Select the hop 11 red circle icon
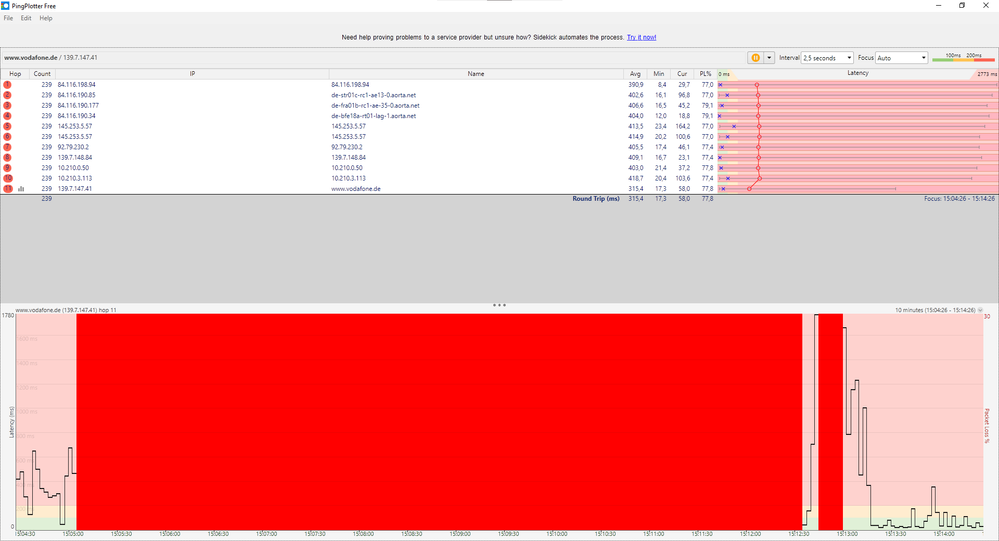Screen dimensions: 999x541 point(8,189)
